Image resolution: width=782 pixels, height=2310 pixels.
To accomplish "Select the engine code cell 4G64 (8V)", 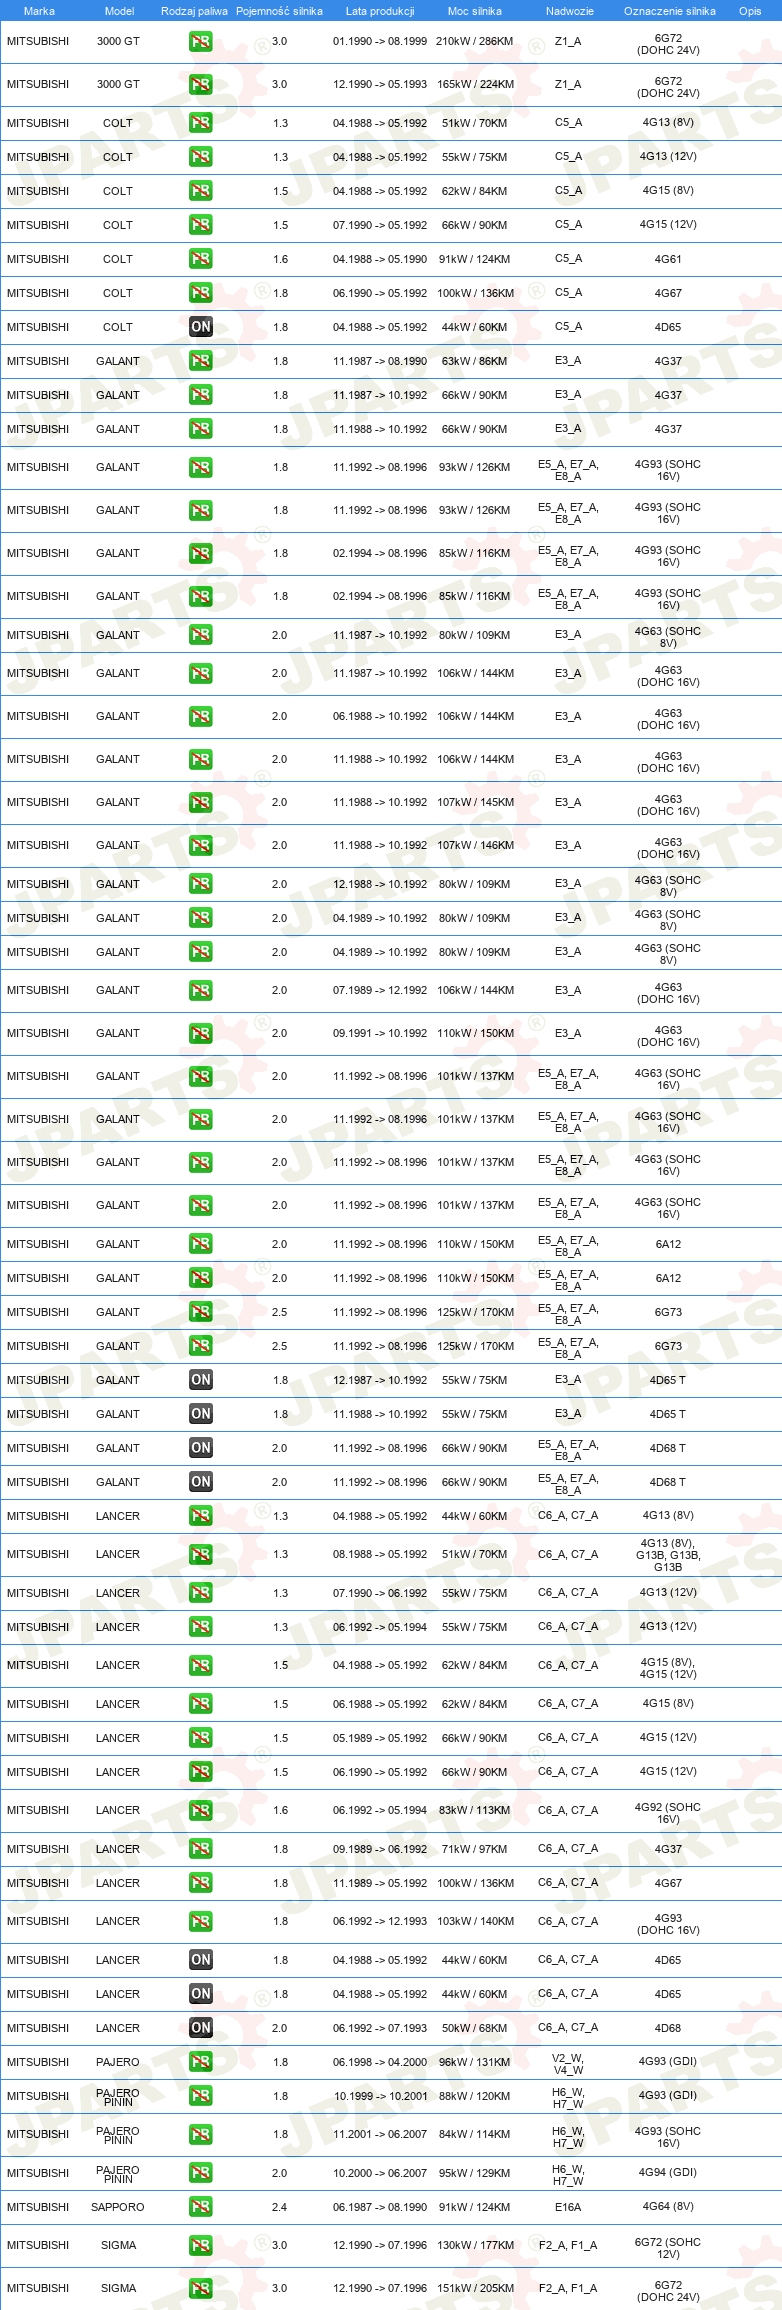I will pyautogui.click(x=668, y=2206).
